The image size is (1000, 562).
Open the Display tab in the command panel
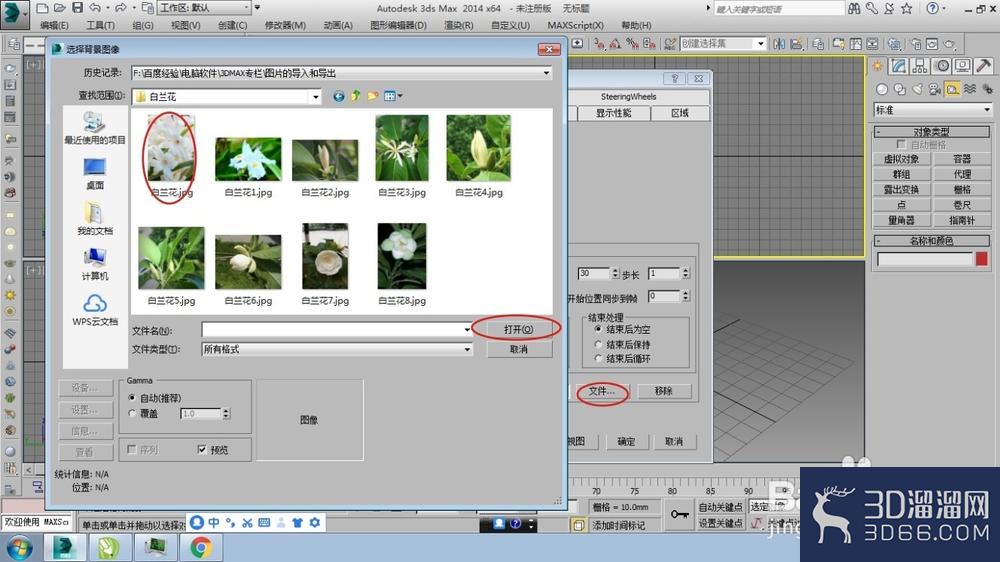(x=962, y=66)
